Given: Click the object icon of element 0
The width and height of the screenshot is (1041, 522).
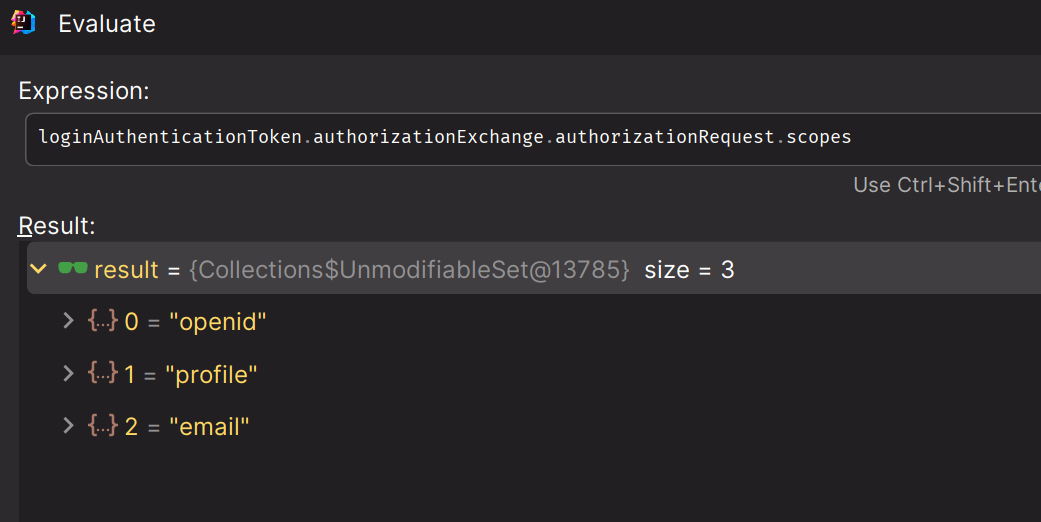Looking at the screenshot, I should tap(102, 321).
